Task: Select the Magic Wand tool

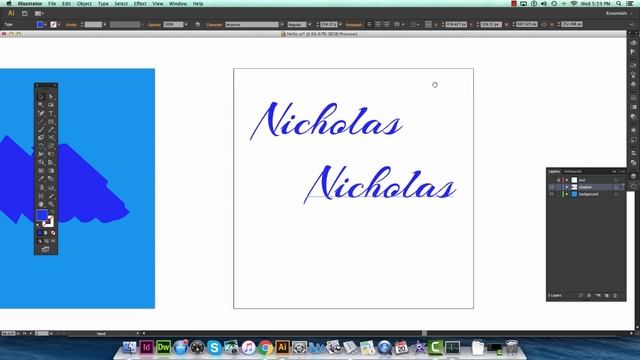Action: [x=41, y=105]
